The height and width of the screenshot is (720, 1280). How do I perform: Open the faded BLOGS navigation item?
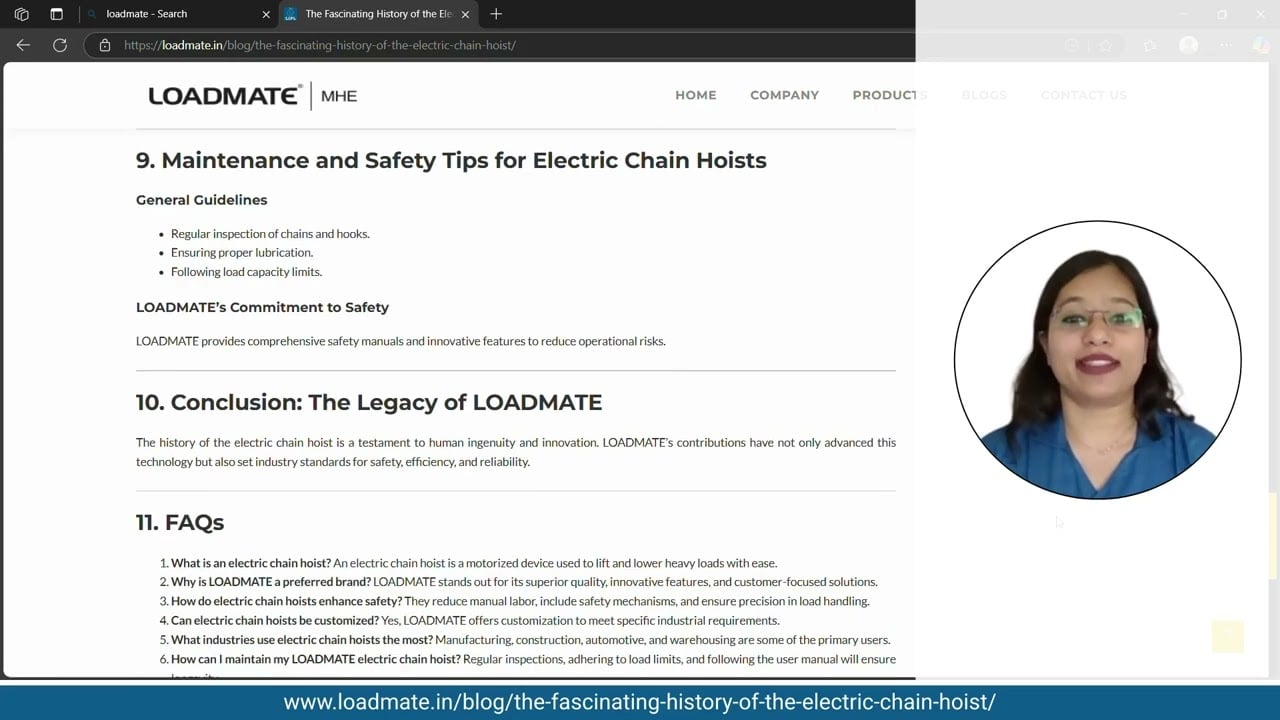(x=984, y=95)
